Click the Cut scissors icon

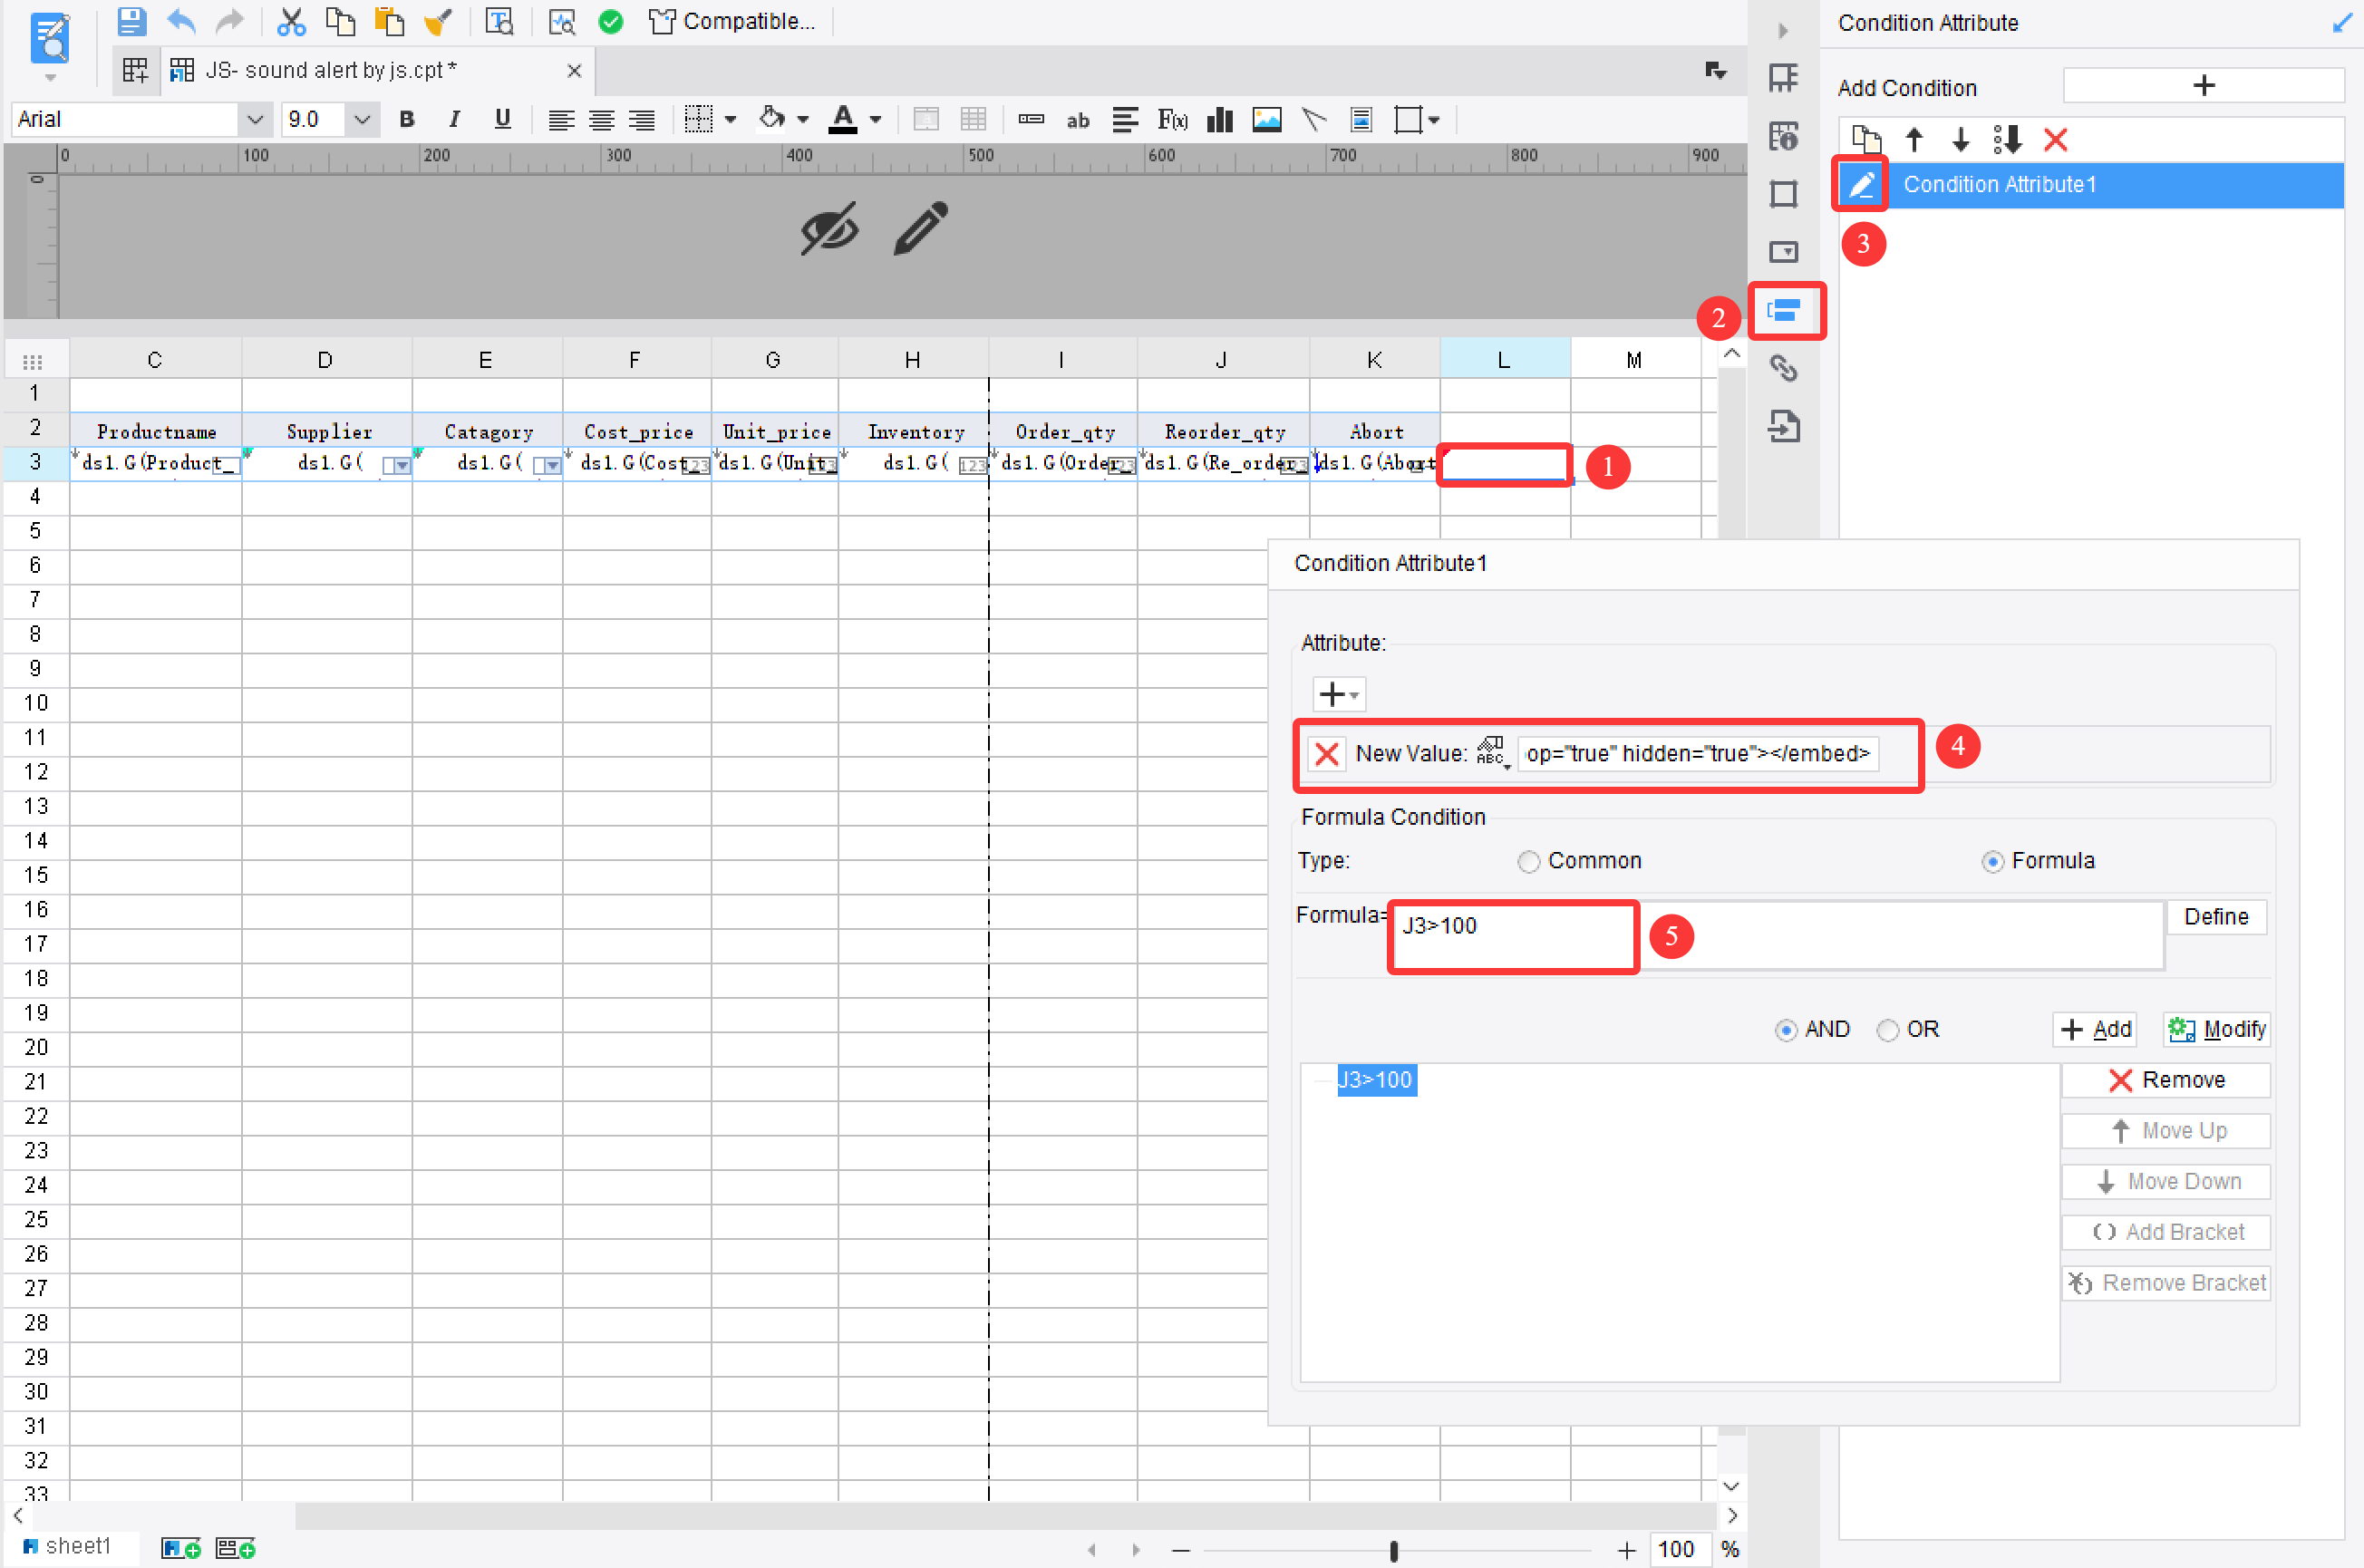click(x=291, y=21)
